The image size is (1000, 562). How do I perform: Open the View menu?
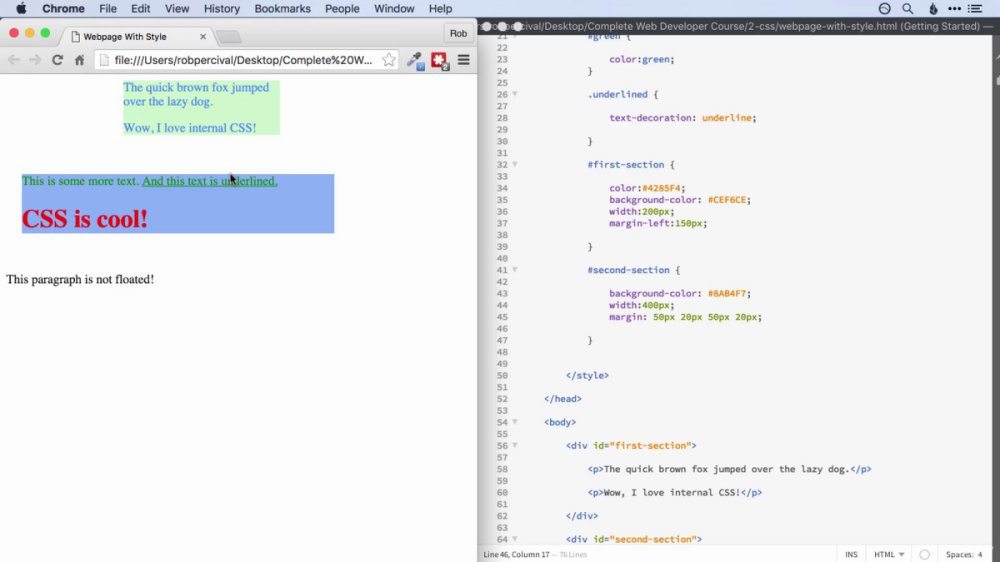tap(177, 8)
